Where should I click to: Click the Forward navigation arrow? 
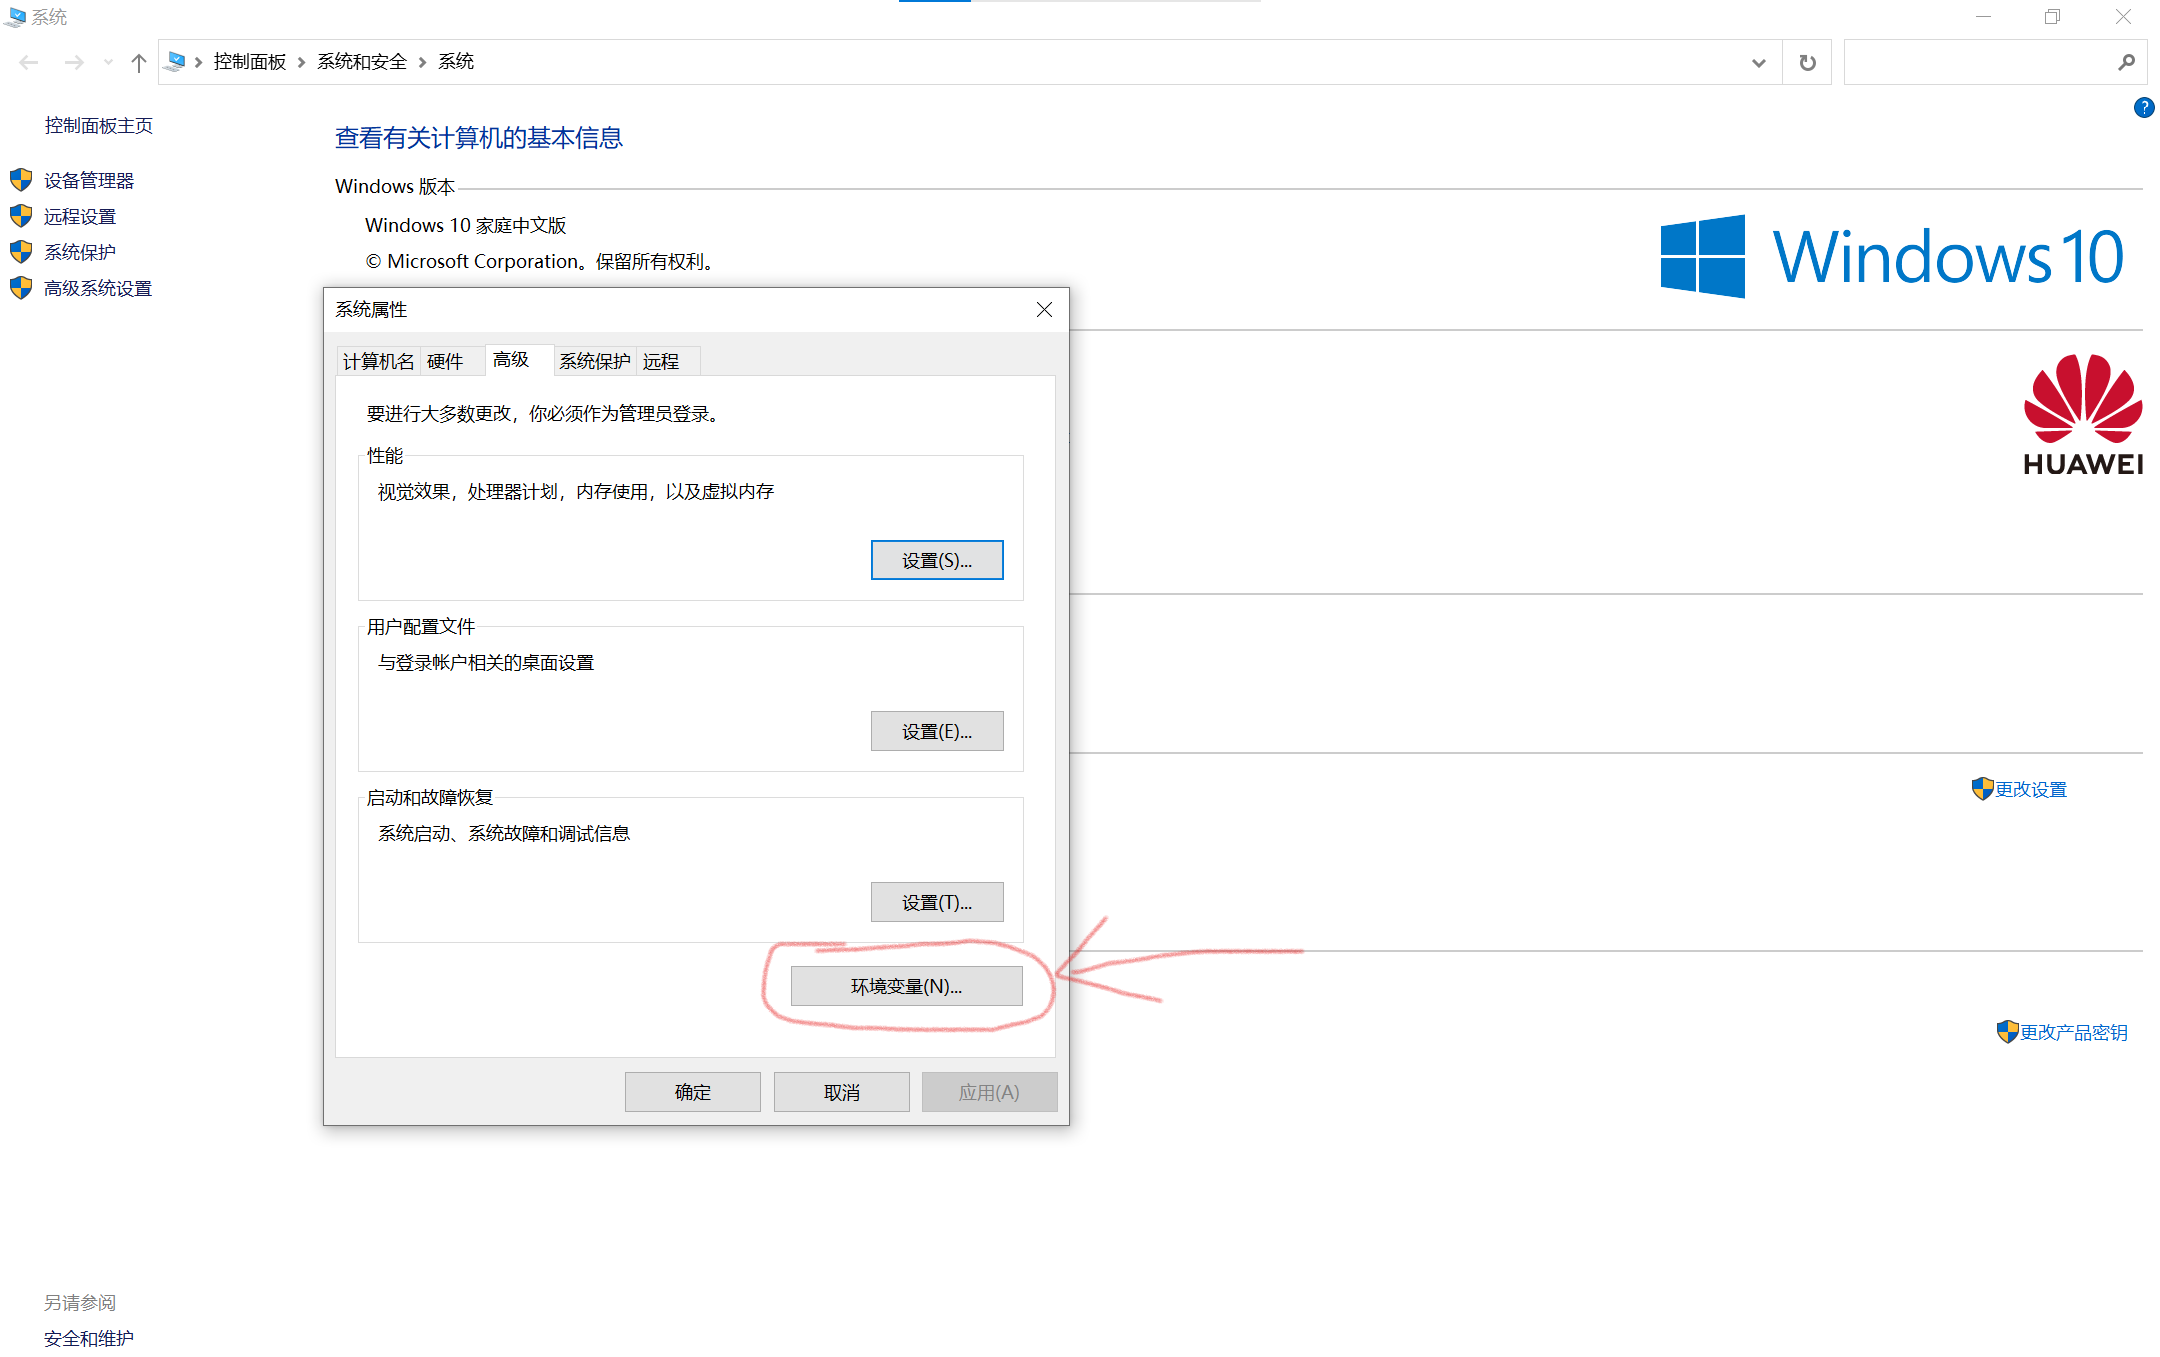[x=74, y=62]
